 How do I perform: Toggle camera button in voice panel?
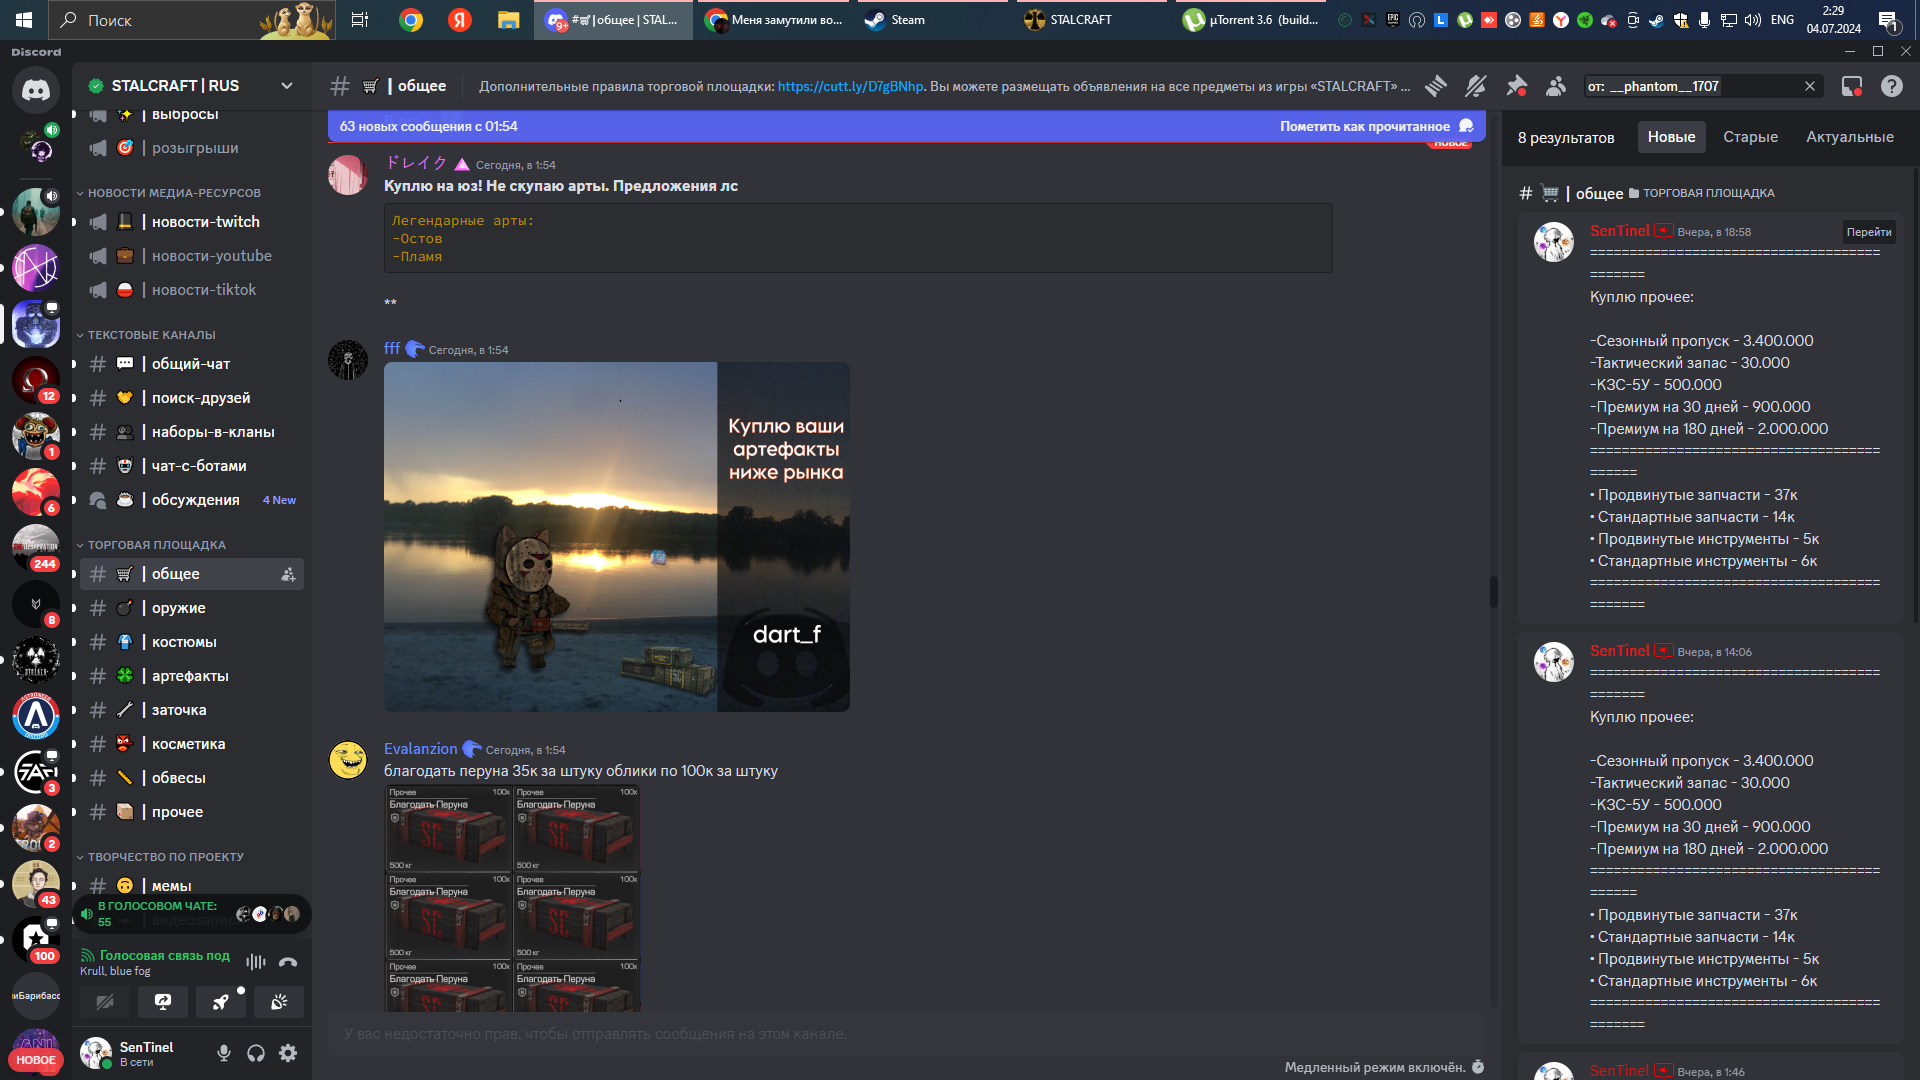(x=105, y=1001)
